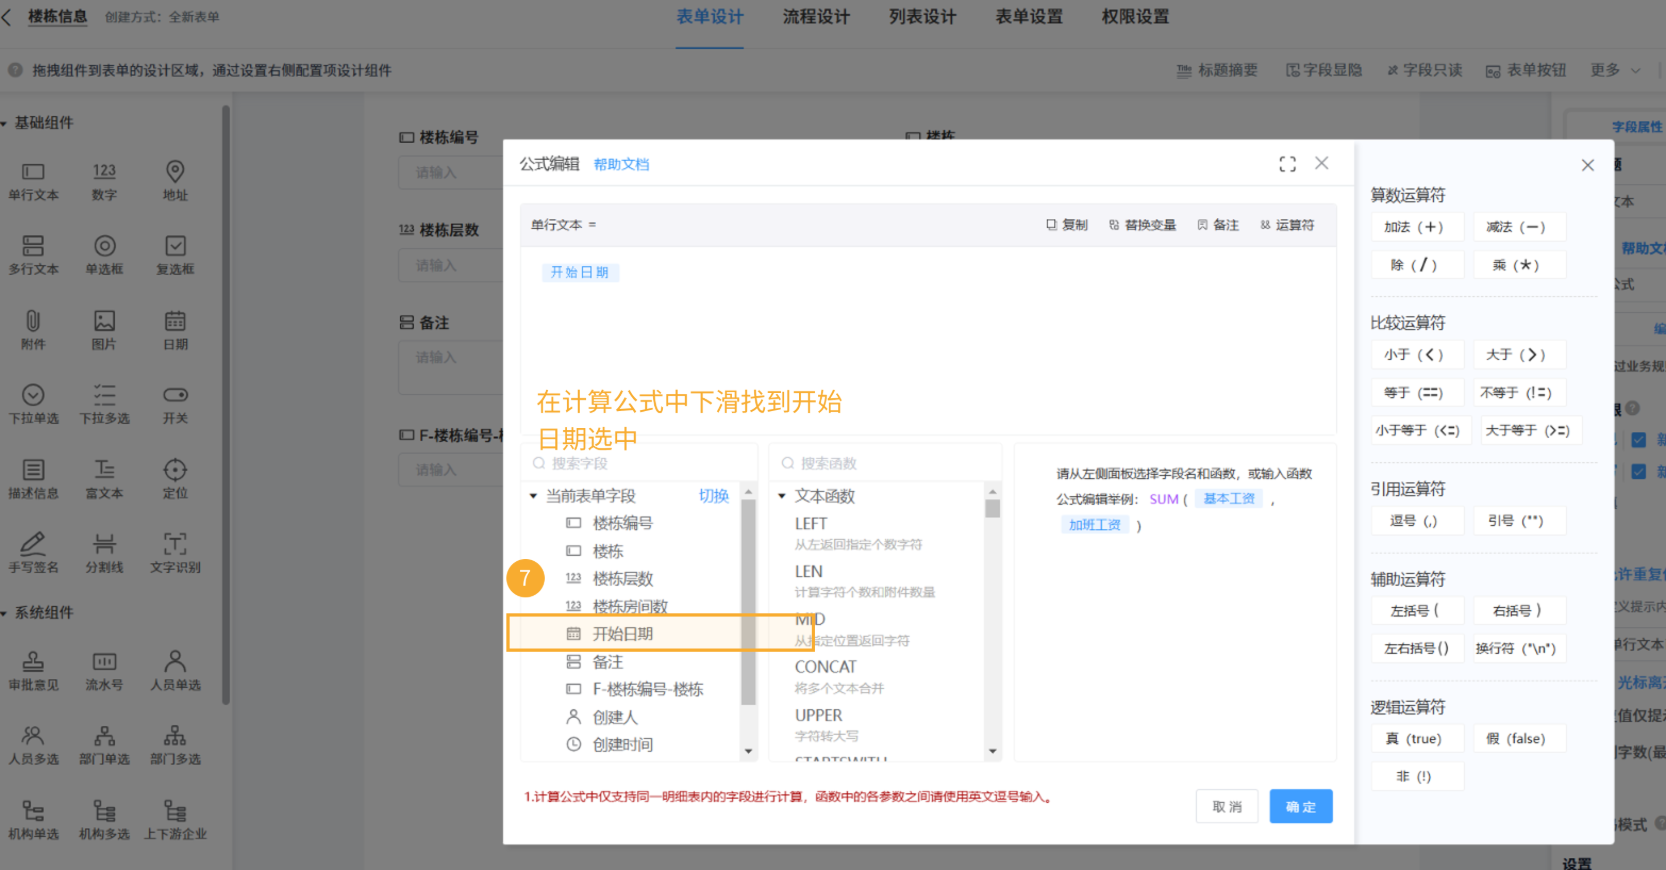Screen dimensions: 1666x870
Task: Click the function list scrollbar up arrow
Action: coord(992,491)
